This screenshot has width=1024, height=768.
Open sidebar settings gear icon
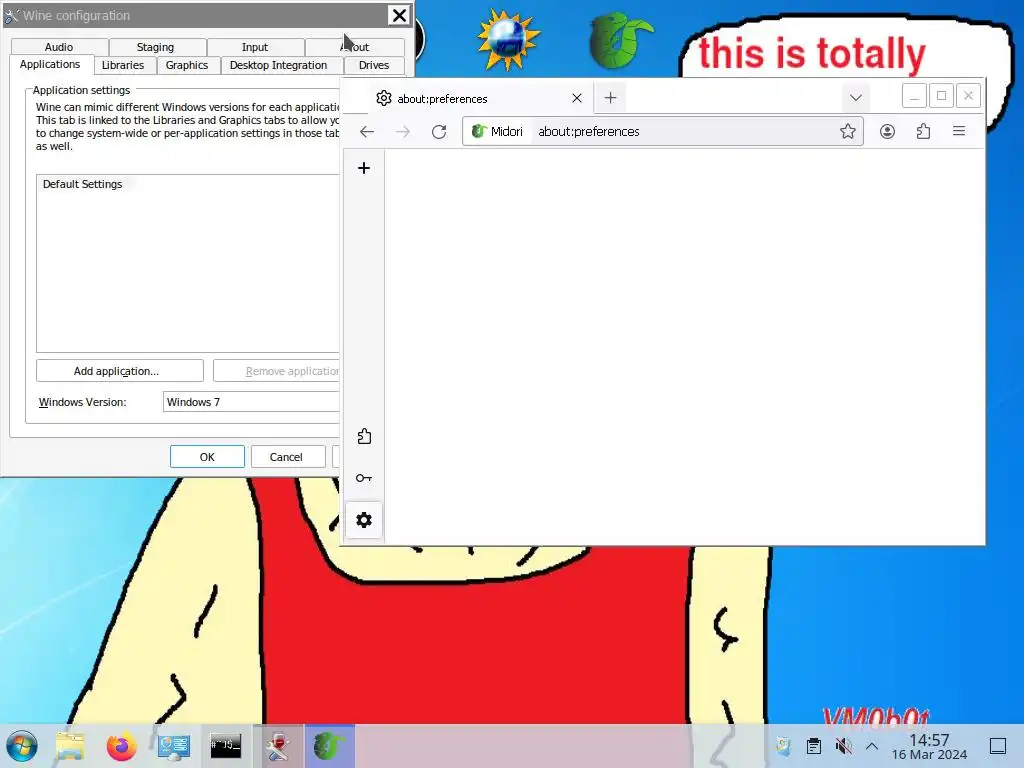[364, 520]
